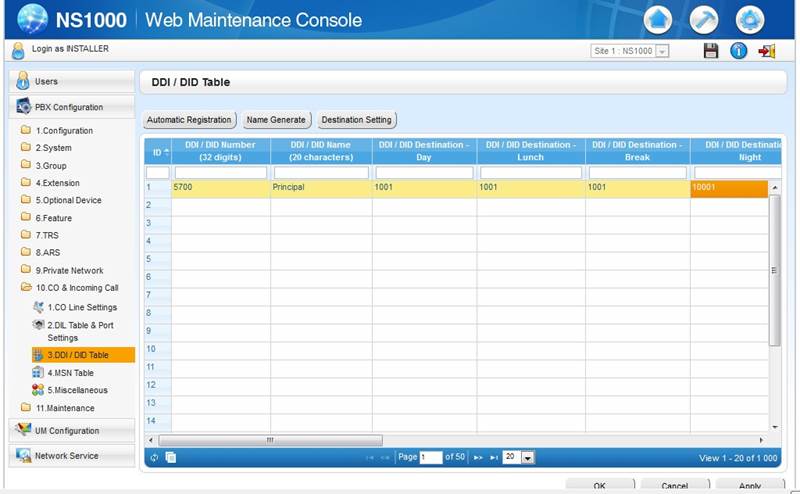Open 1.CO Line Settings item
Screen dimensions: 800x494
81,307
